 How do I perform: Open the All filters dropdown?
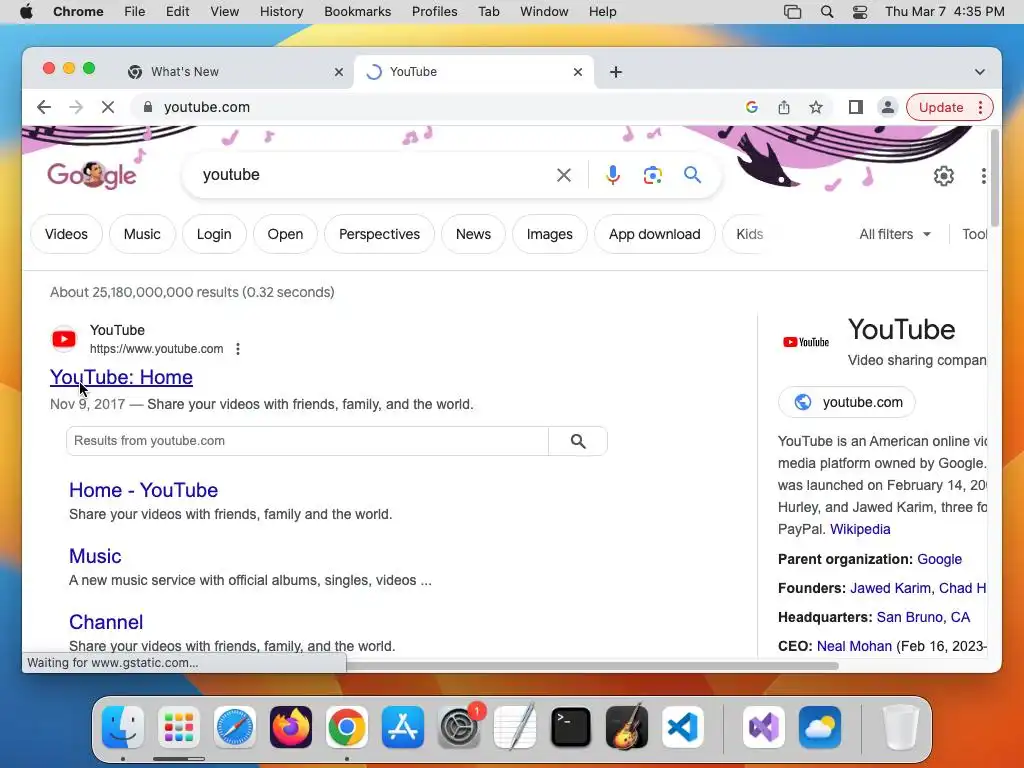[895, 234]
